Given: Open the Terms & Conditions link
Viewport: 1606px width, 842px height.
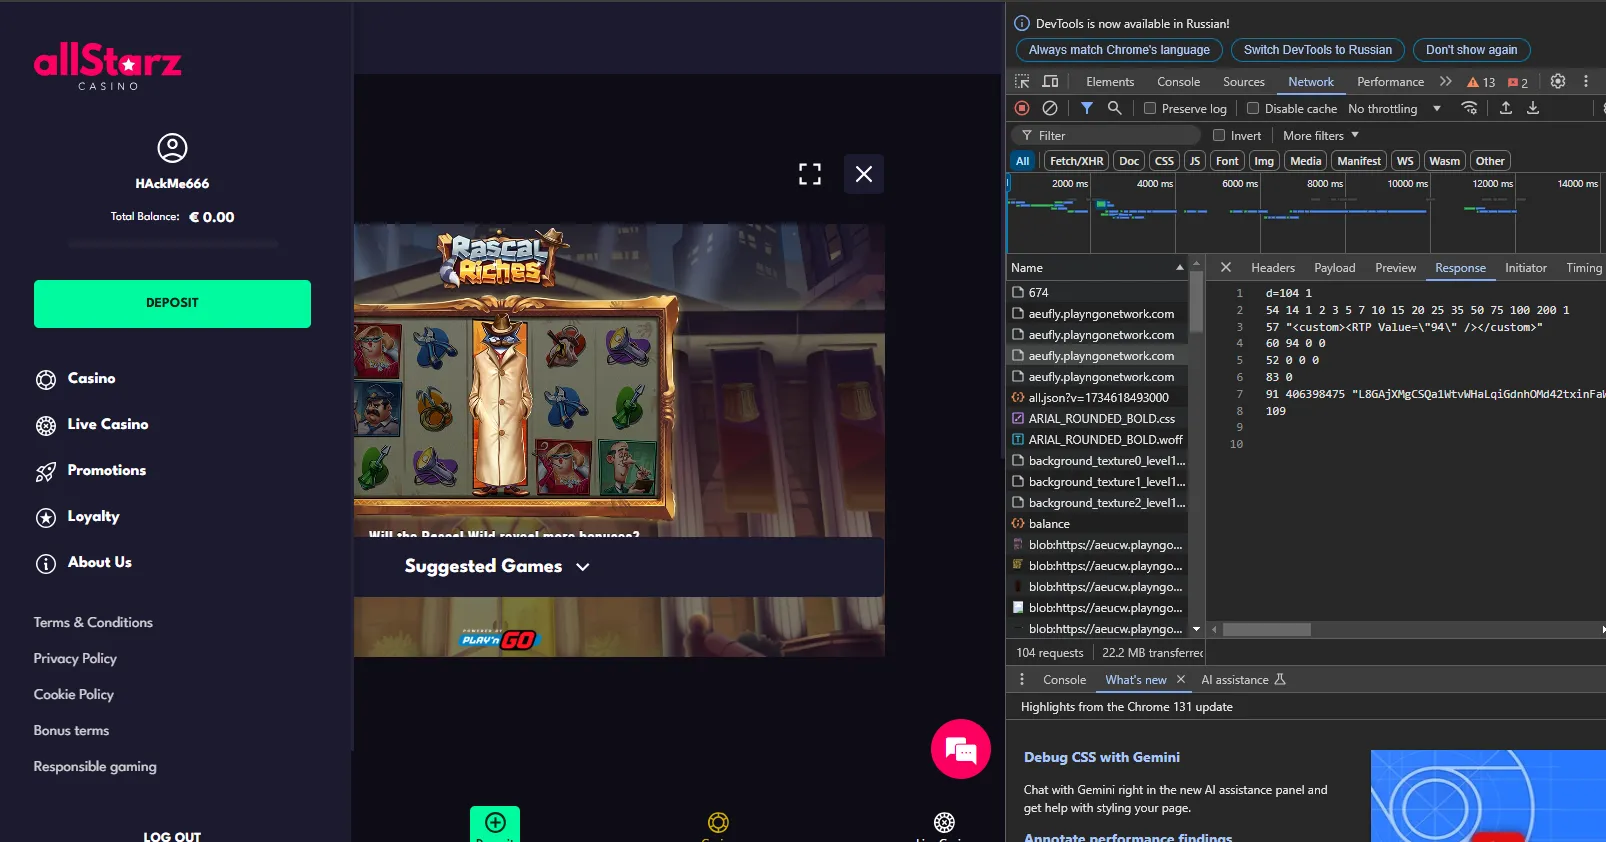Looking at the screenshot, I should tap(93, 623).
